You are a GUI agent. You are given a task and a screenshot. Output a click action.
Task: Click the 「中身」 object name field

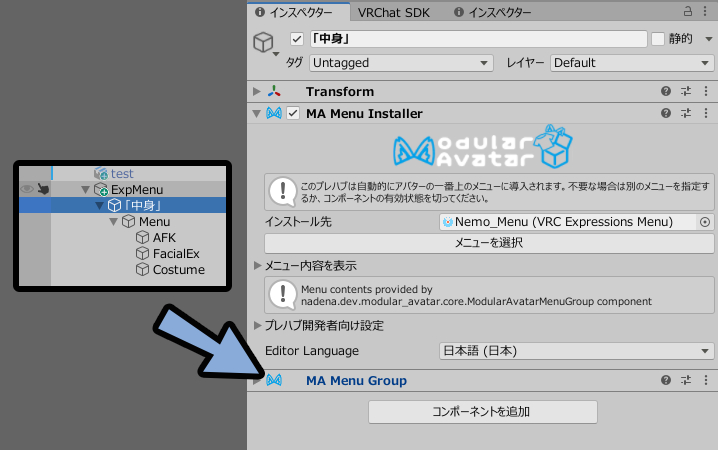[479, 39]
